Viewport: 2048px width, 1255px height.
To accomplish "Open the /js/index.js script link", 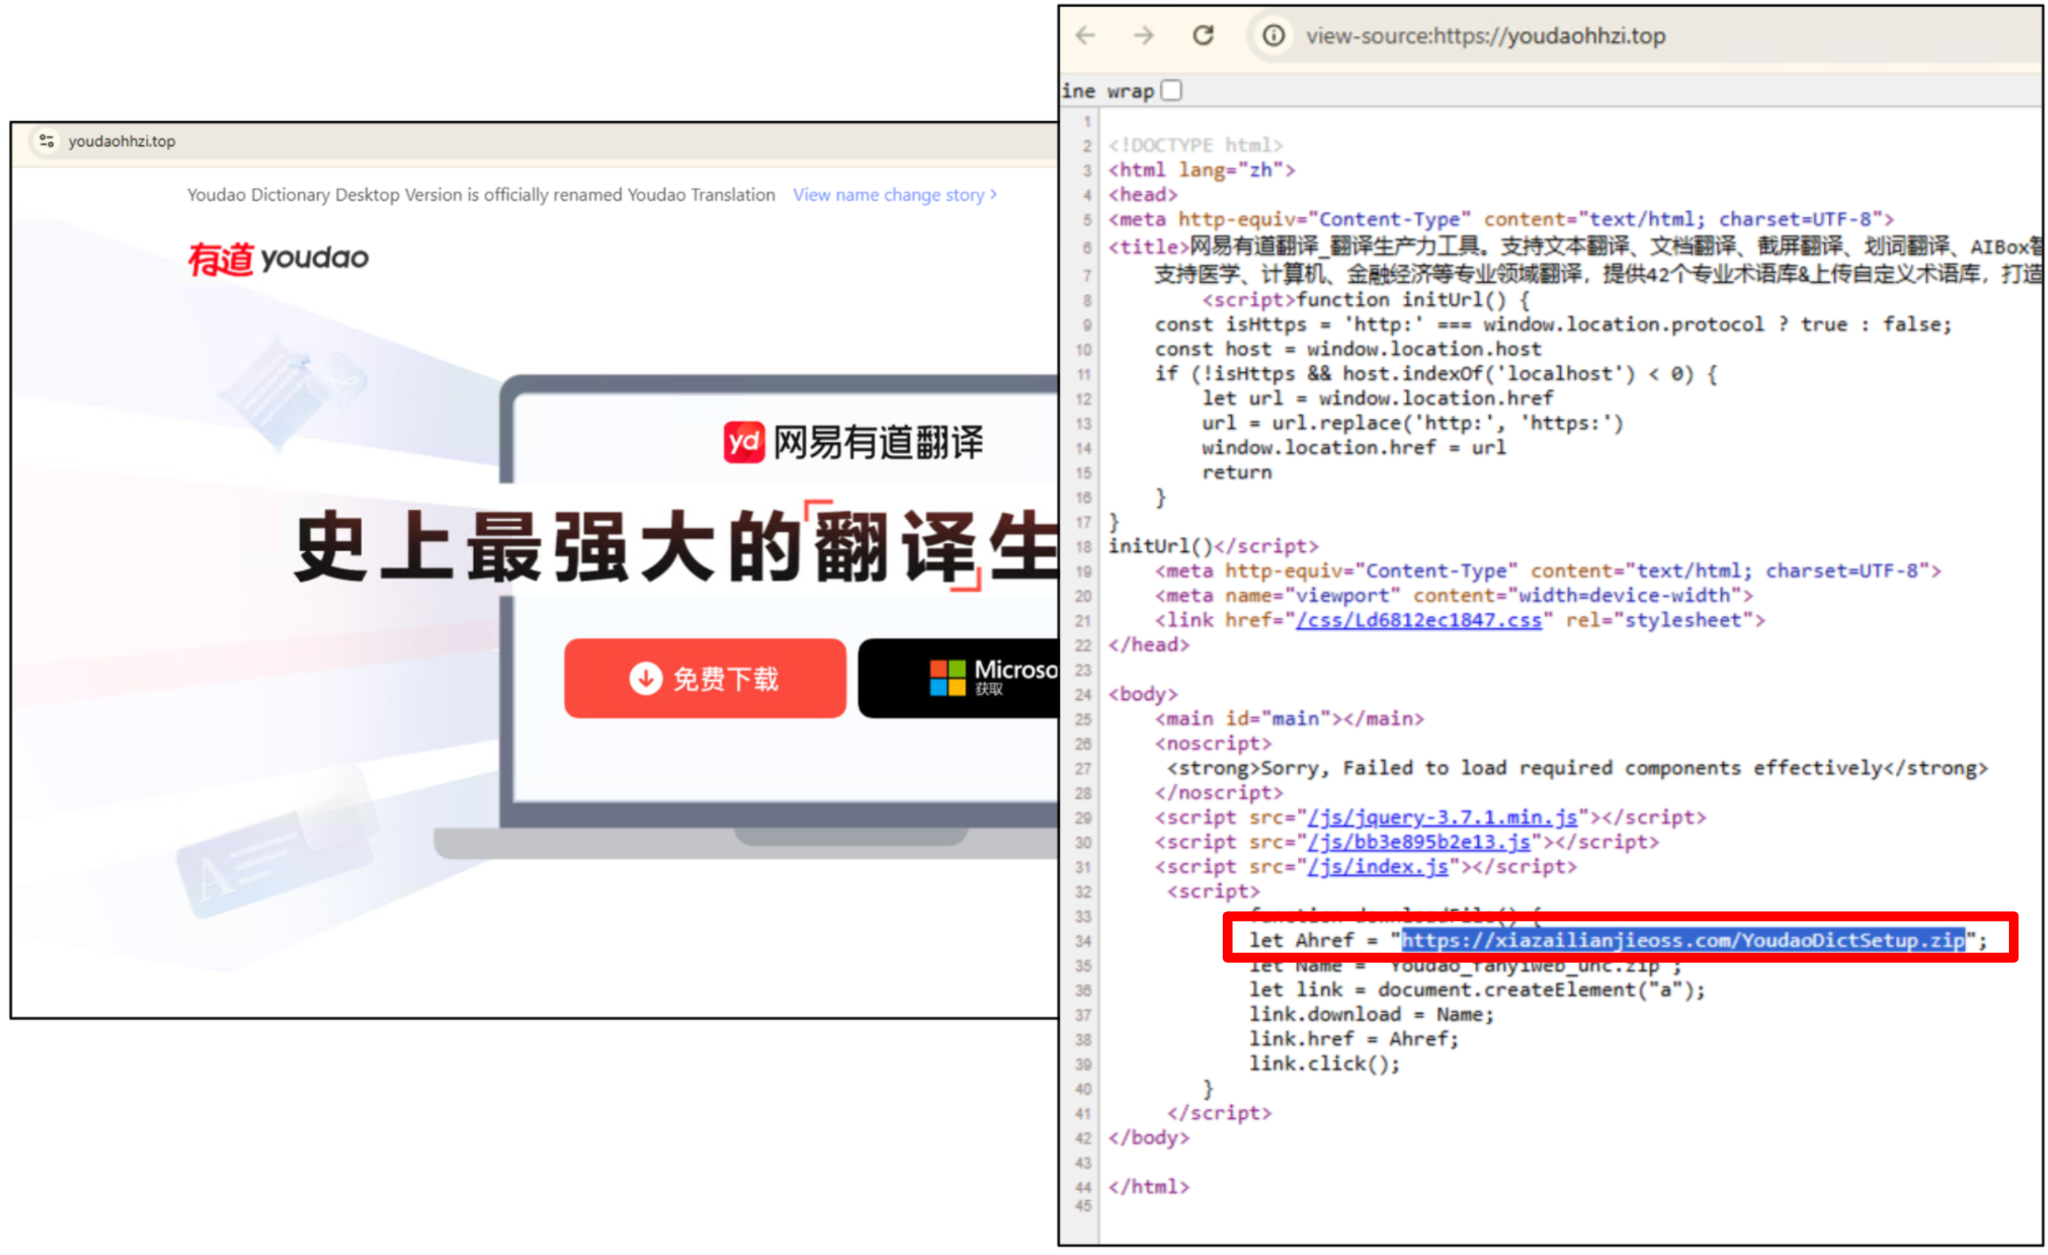I will click(1378, 866).
